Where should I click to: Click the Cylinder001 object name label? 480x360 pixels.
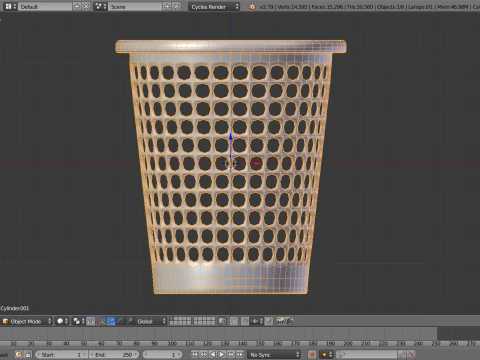[15, 308]
